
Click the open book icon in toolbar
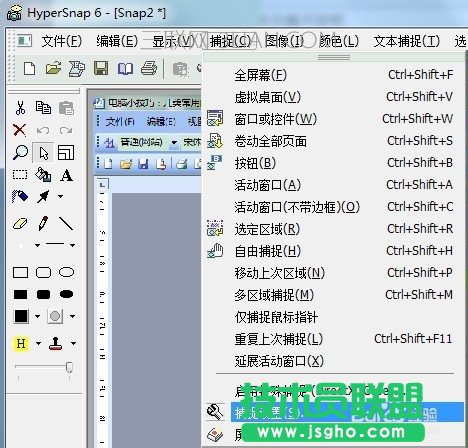coord(125,69)
